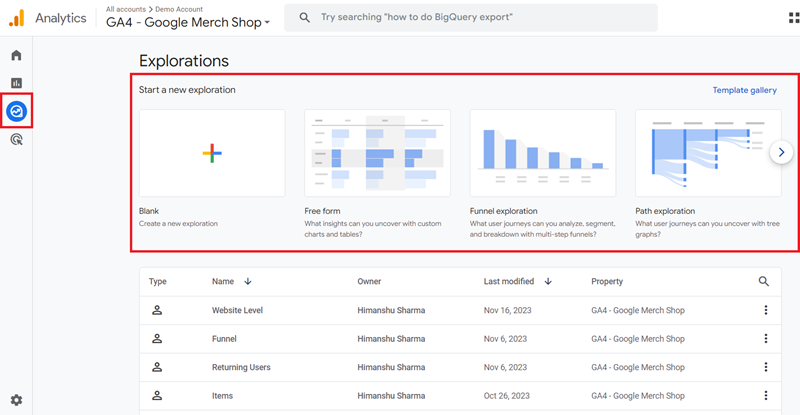The width and height of the screenshot is (800, 415).
Task: Open more options for Website Level row
Action: click(765, 310)
